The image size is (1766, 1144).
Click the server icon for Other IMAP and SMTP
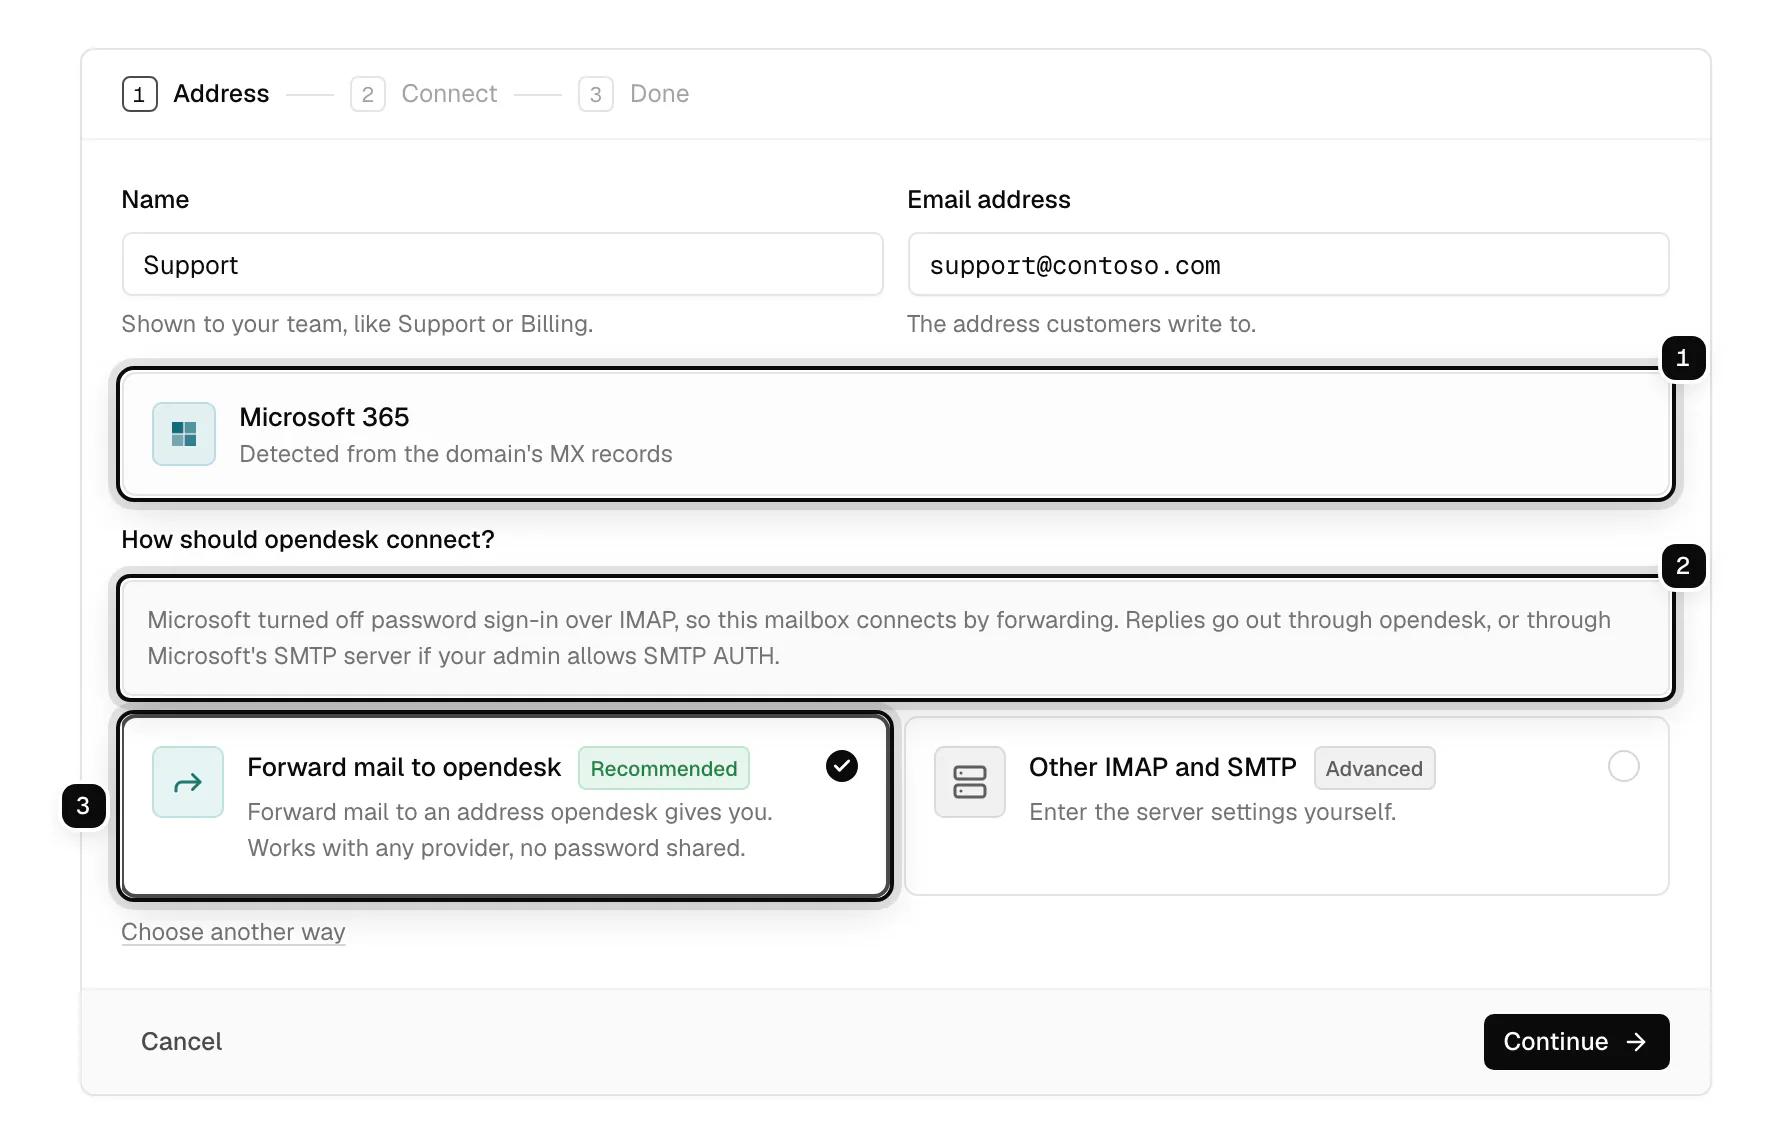970,782
